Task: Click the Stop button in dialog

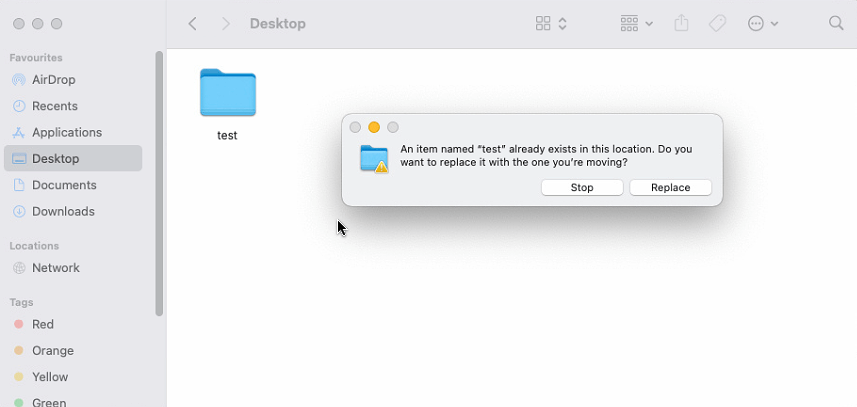Action: pos(582,188)
